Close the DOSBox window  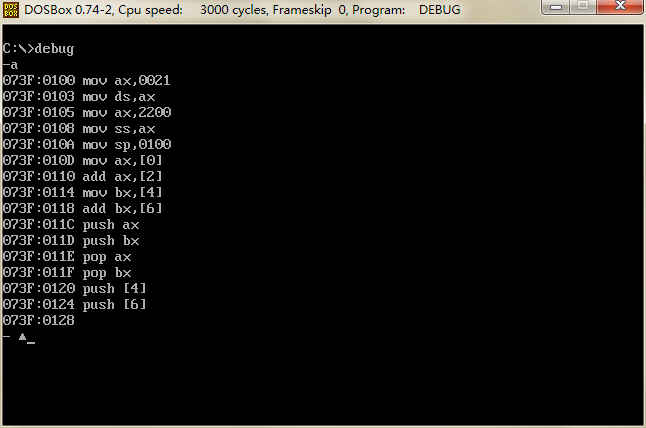620,7
